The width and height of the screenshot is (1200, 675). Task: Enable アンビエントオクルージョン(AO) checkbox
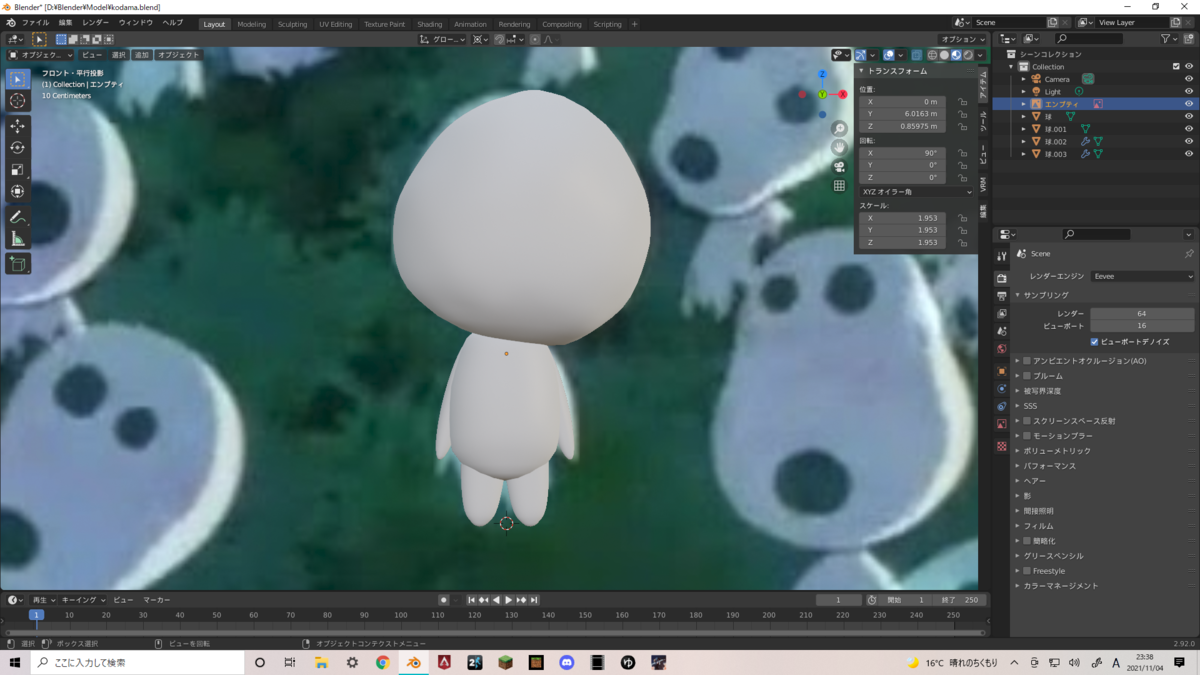[1027, 361]
